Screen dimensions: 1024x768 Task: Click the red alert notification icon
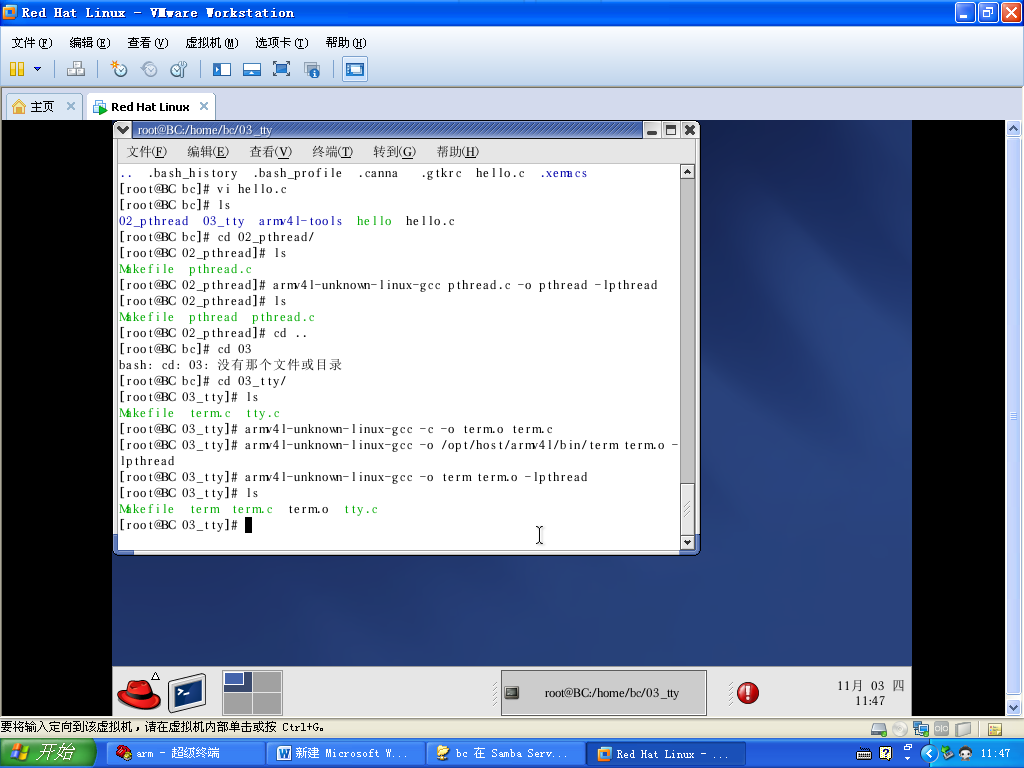coord(748,693)
